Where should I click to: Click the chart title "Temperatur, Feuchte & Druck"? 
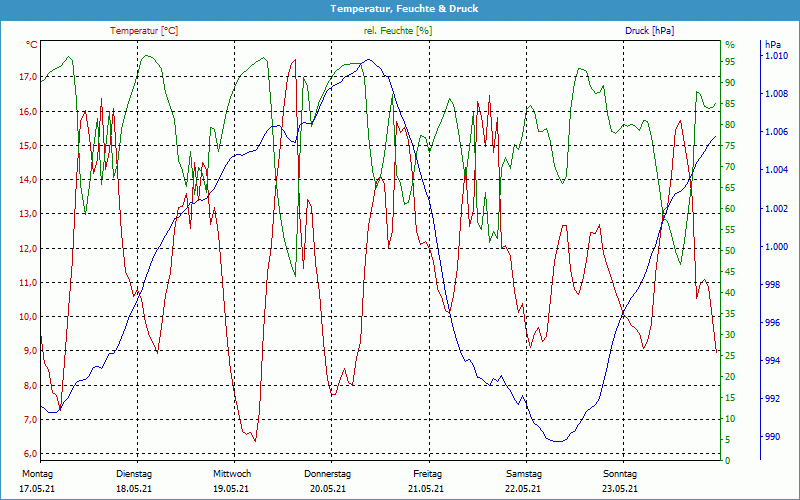point(404,9)
